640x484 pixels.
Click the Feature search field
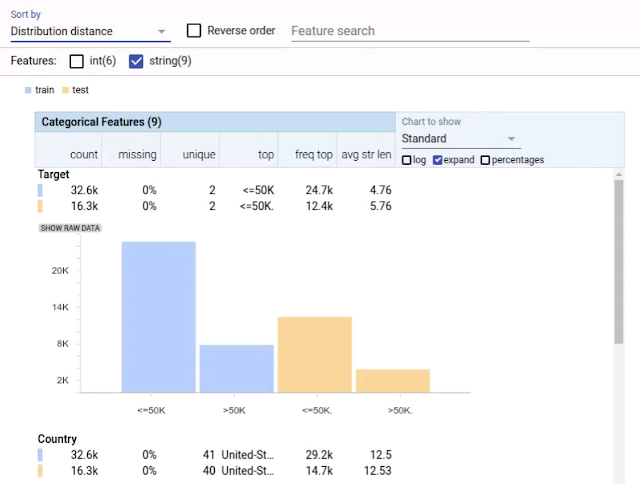[x=409, y=31]
